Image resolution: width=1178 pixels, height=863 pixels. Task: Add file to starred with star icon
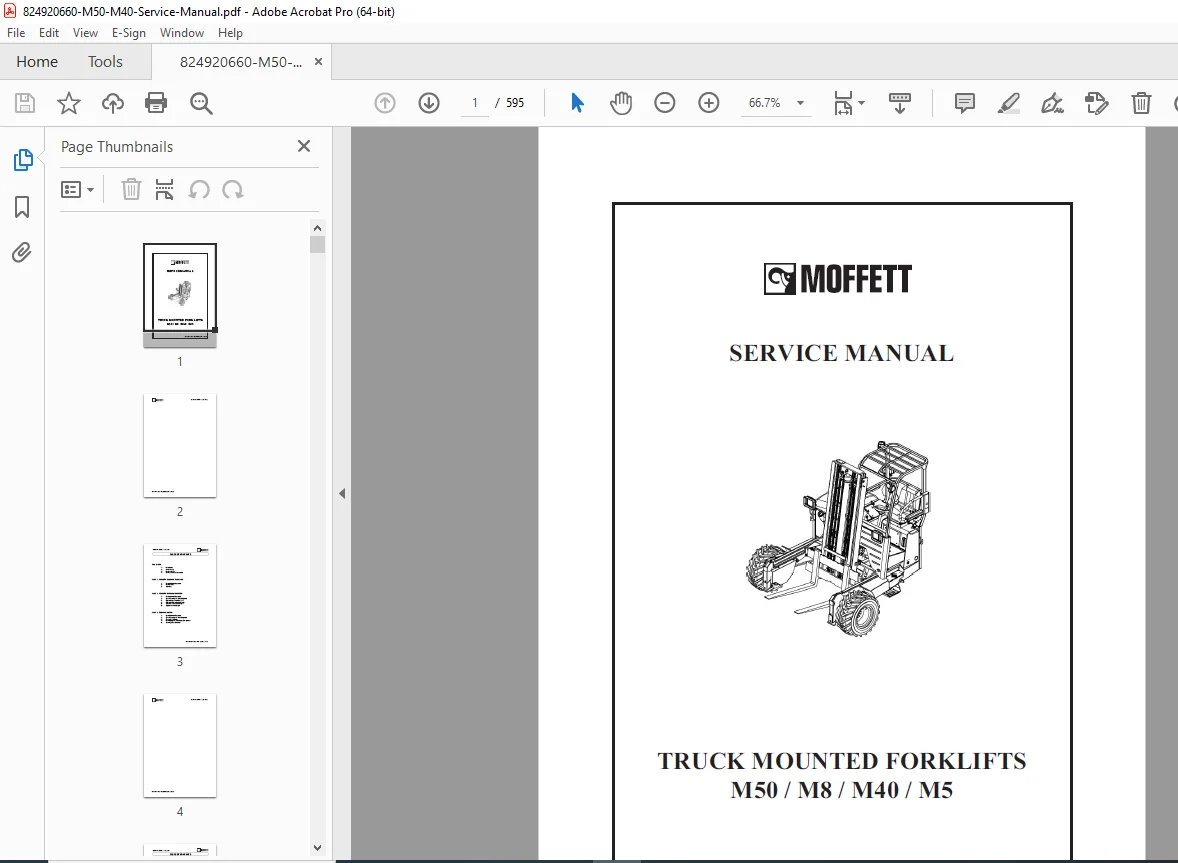click(x=68, y=103)
